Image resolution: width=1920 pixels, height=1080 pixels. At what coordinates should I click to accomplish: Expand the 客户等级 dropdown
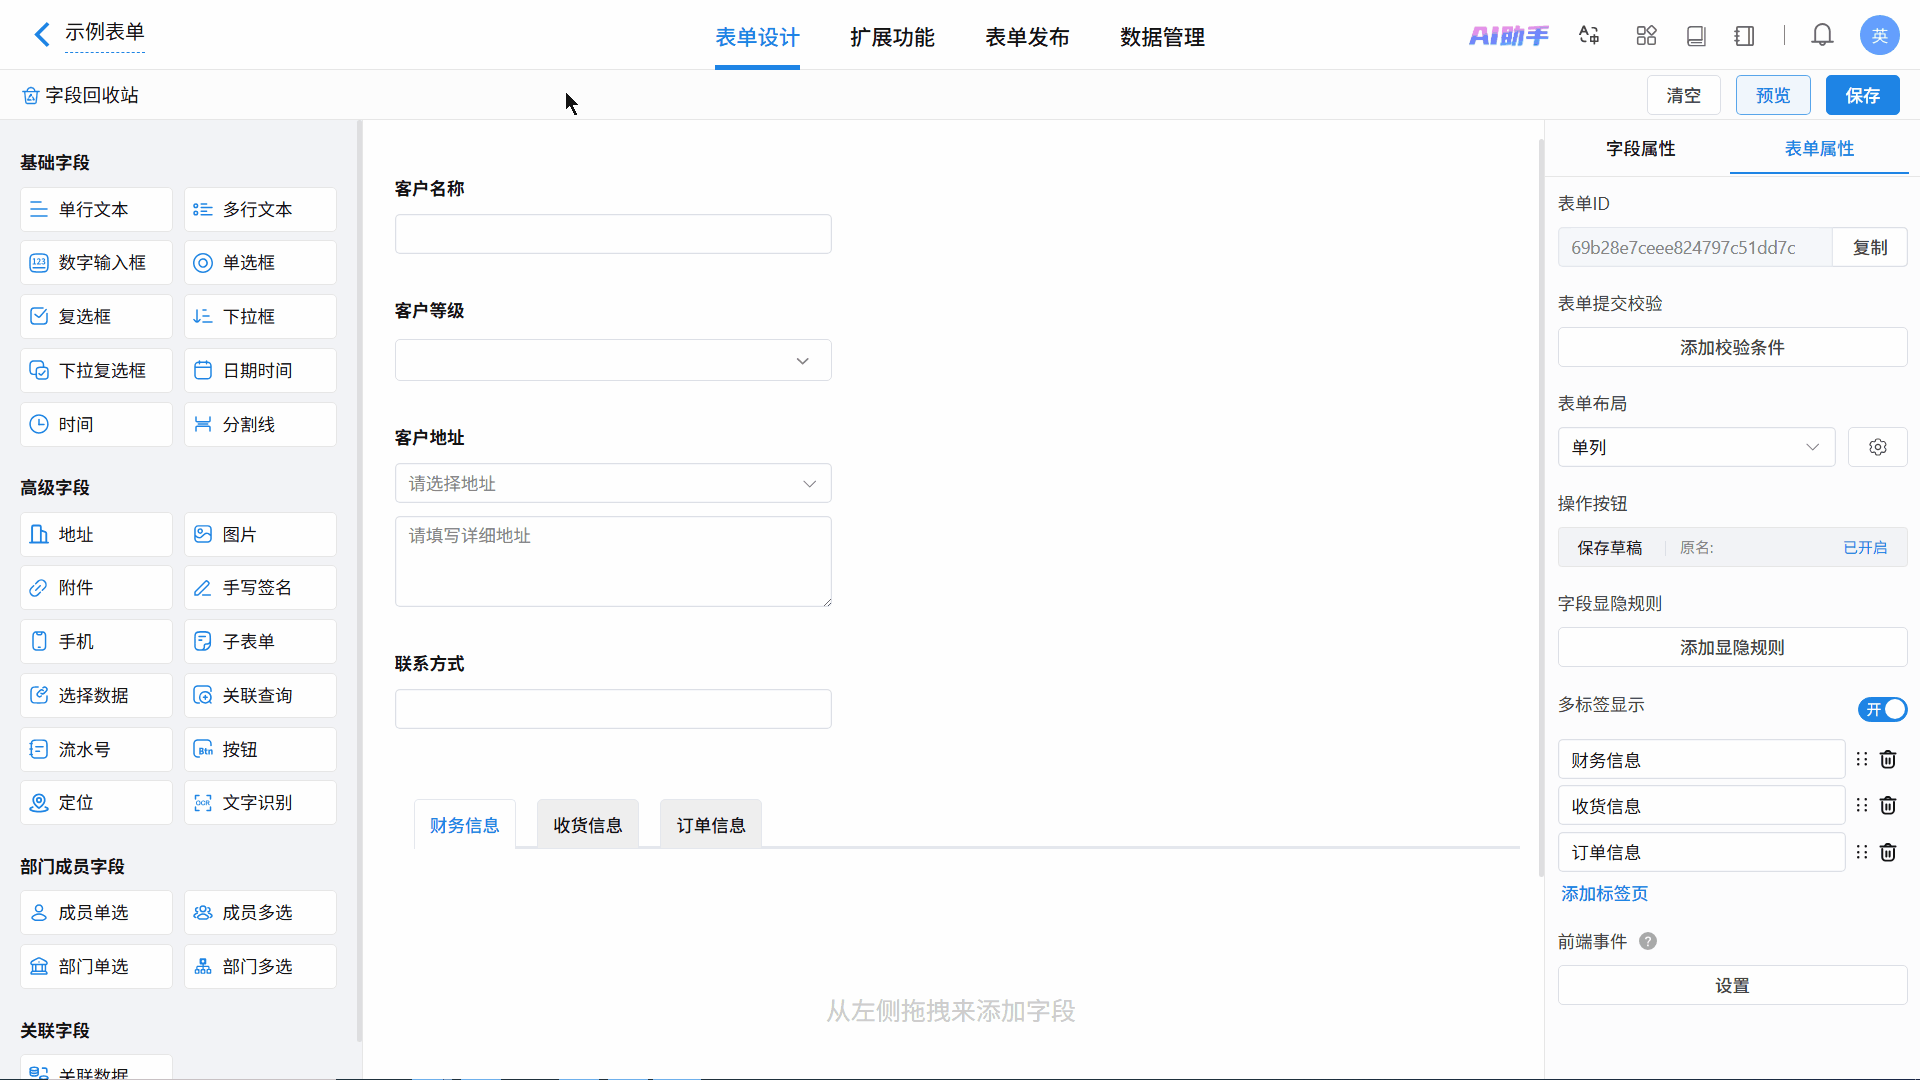click(x=613, y=361)
